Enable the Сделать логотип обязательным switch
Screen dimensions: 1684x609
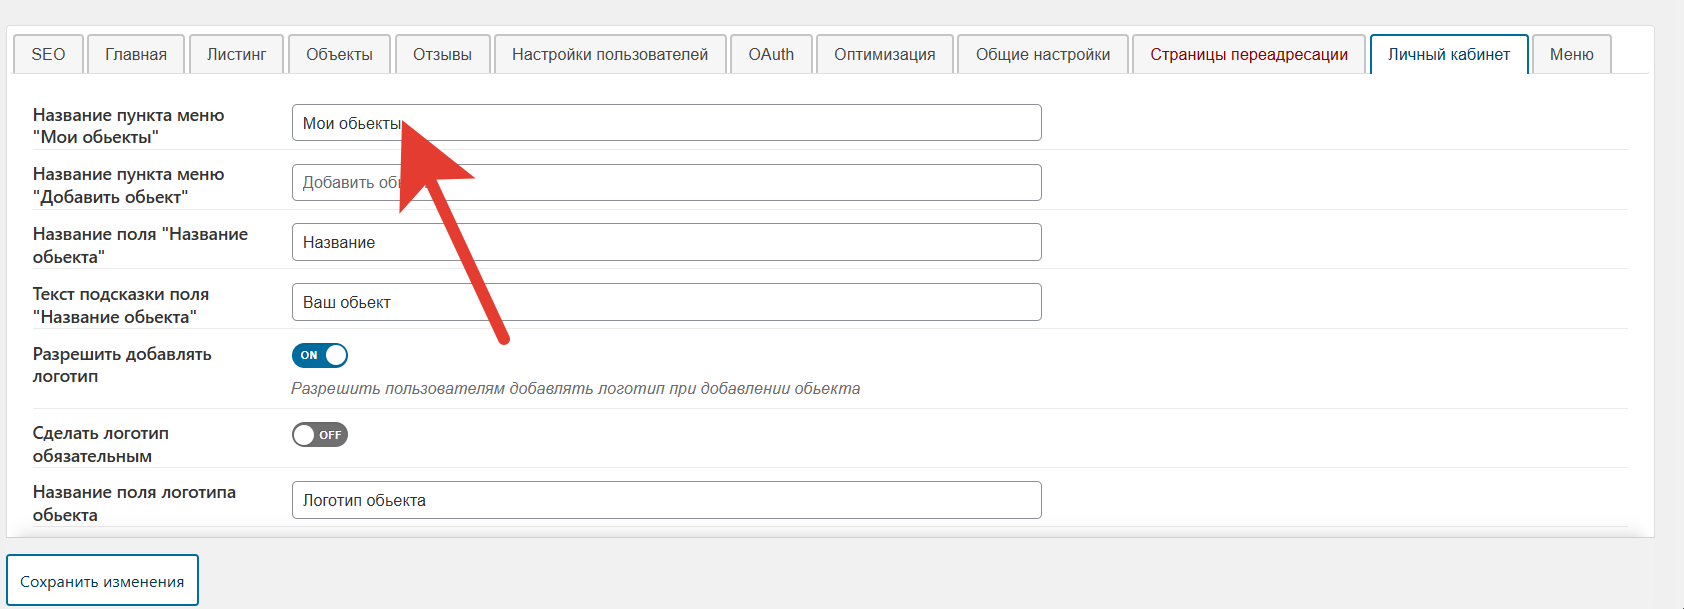click(320, 435)
